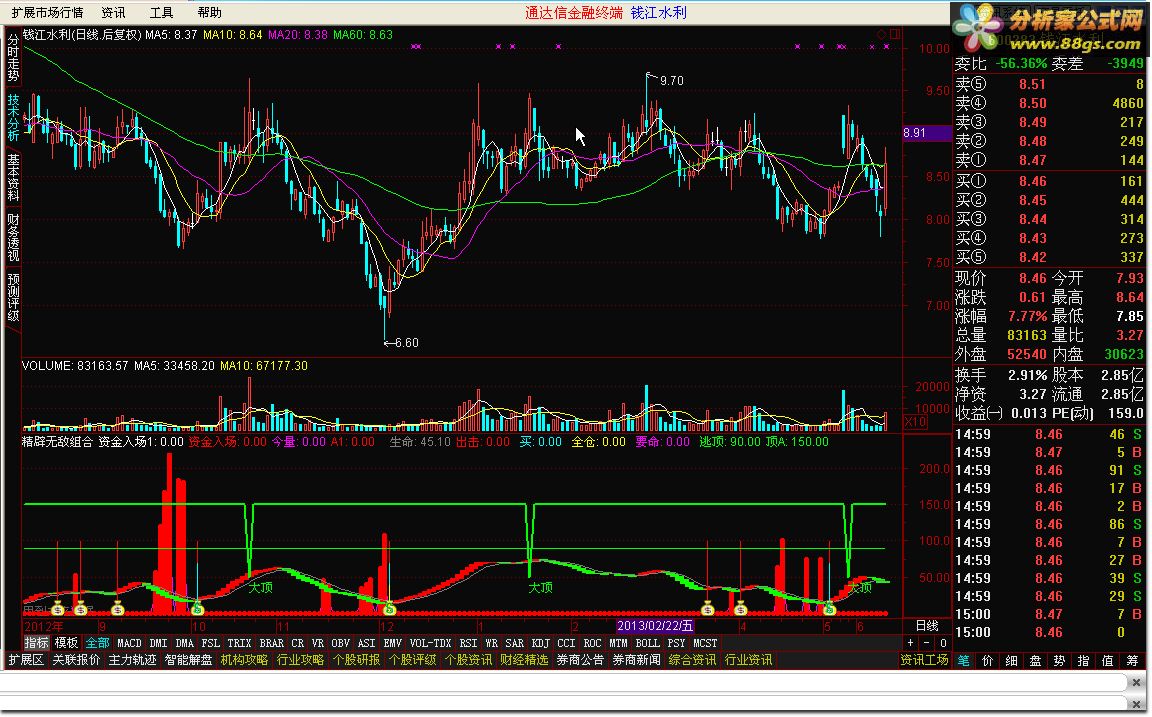Click the 涨幅 value 7.77%

1027,316
